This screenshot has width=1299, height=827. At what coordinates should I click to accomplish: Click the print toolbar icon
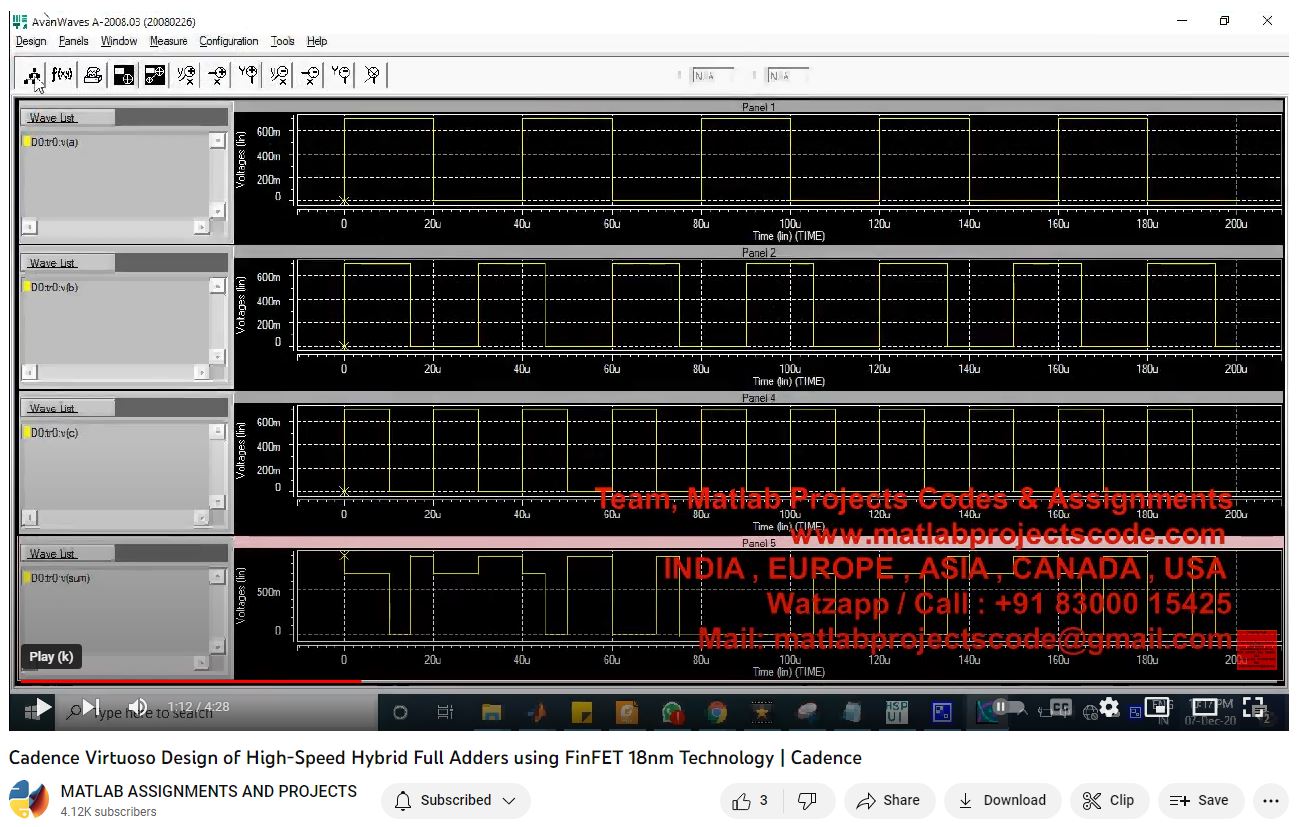pyautogui.click(x=93, y=75)
